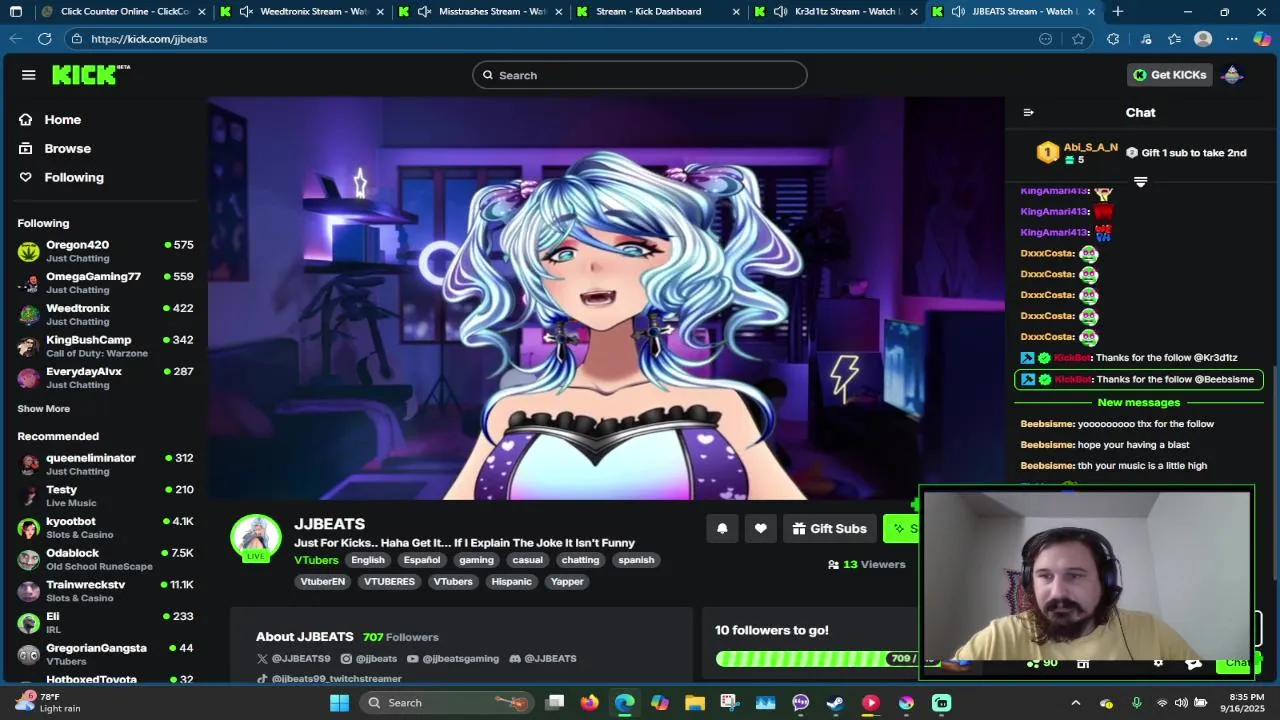The image size is (1280, 720).
Task: Open KingBushCamp Warzone channel
Action: (x=105, y=346)
